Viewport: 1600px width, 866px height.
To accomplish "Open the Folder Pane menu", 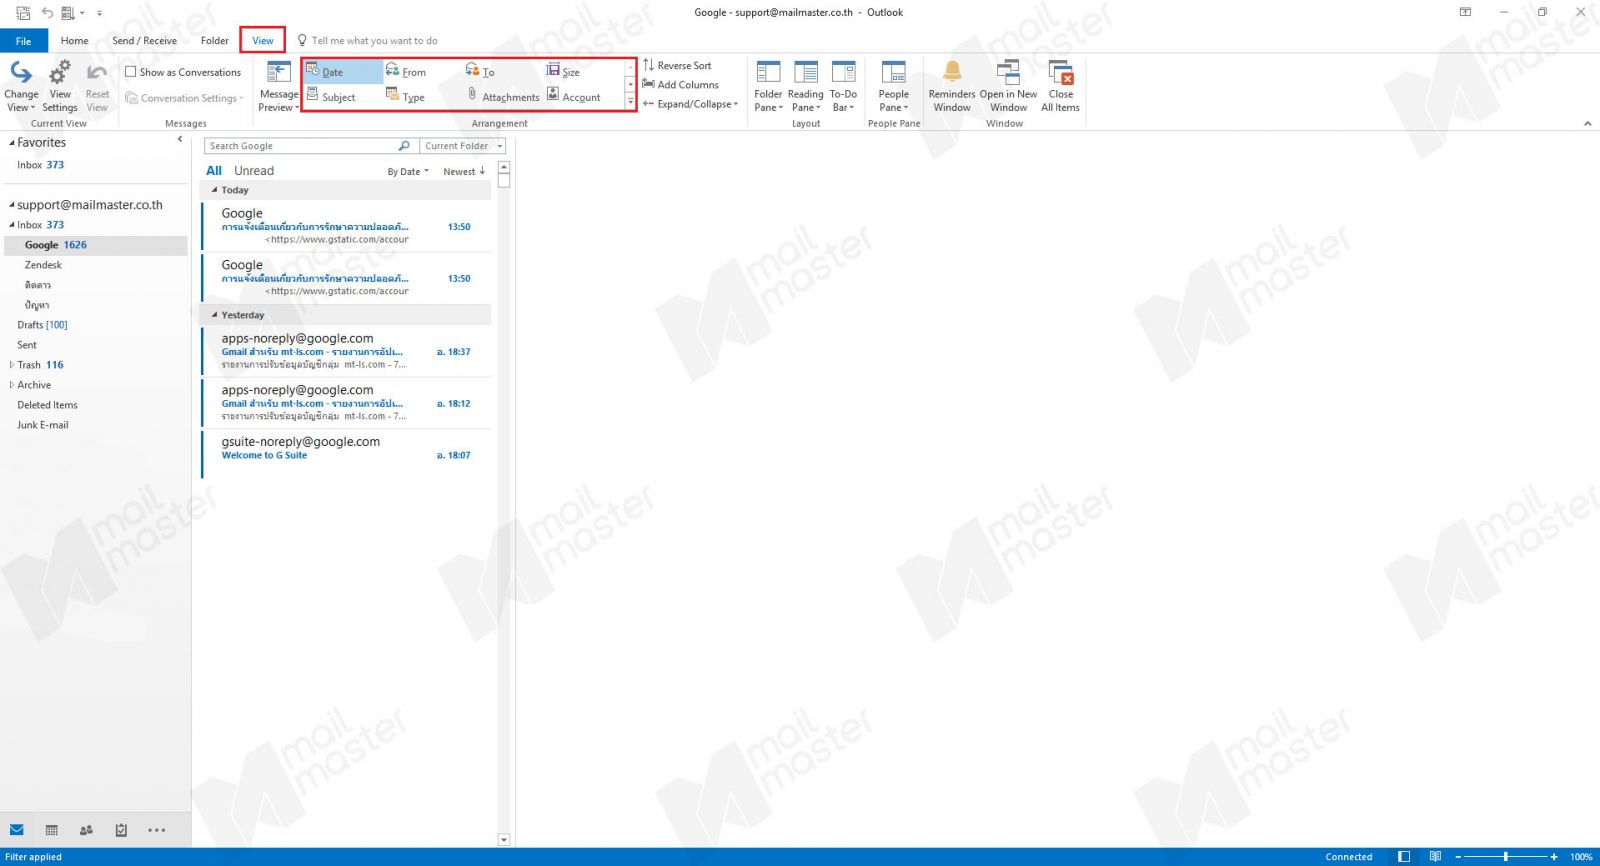I will tap(768, 85).
